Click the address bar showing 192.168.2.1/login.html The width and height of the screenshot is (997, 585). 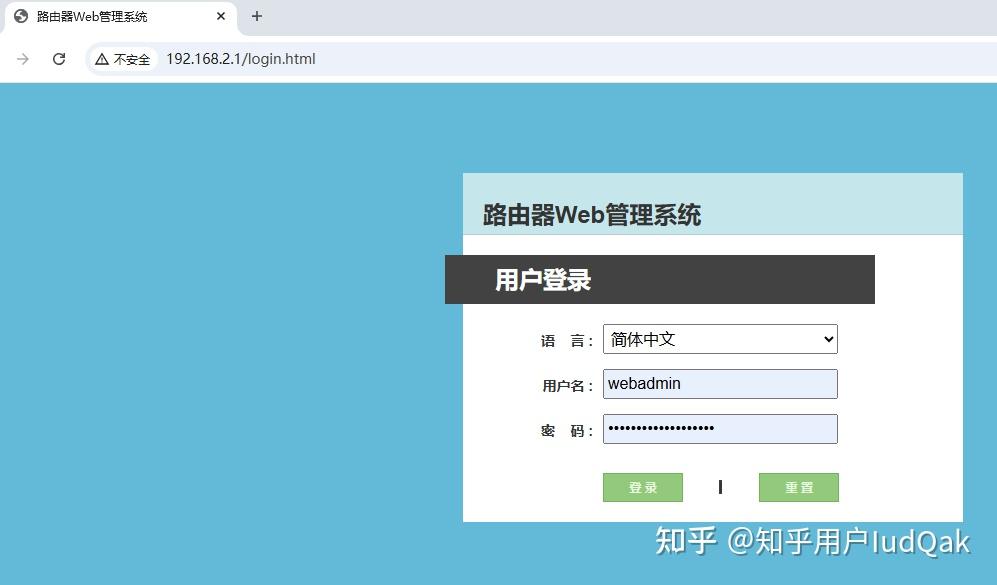(x=240, y=59)
